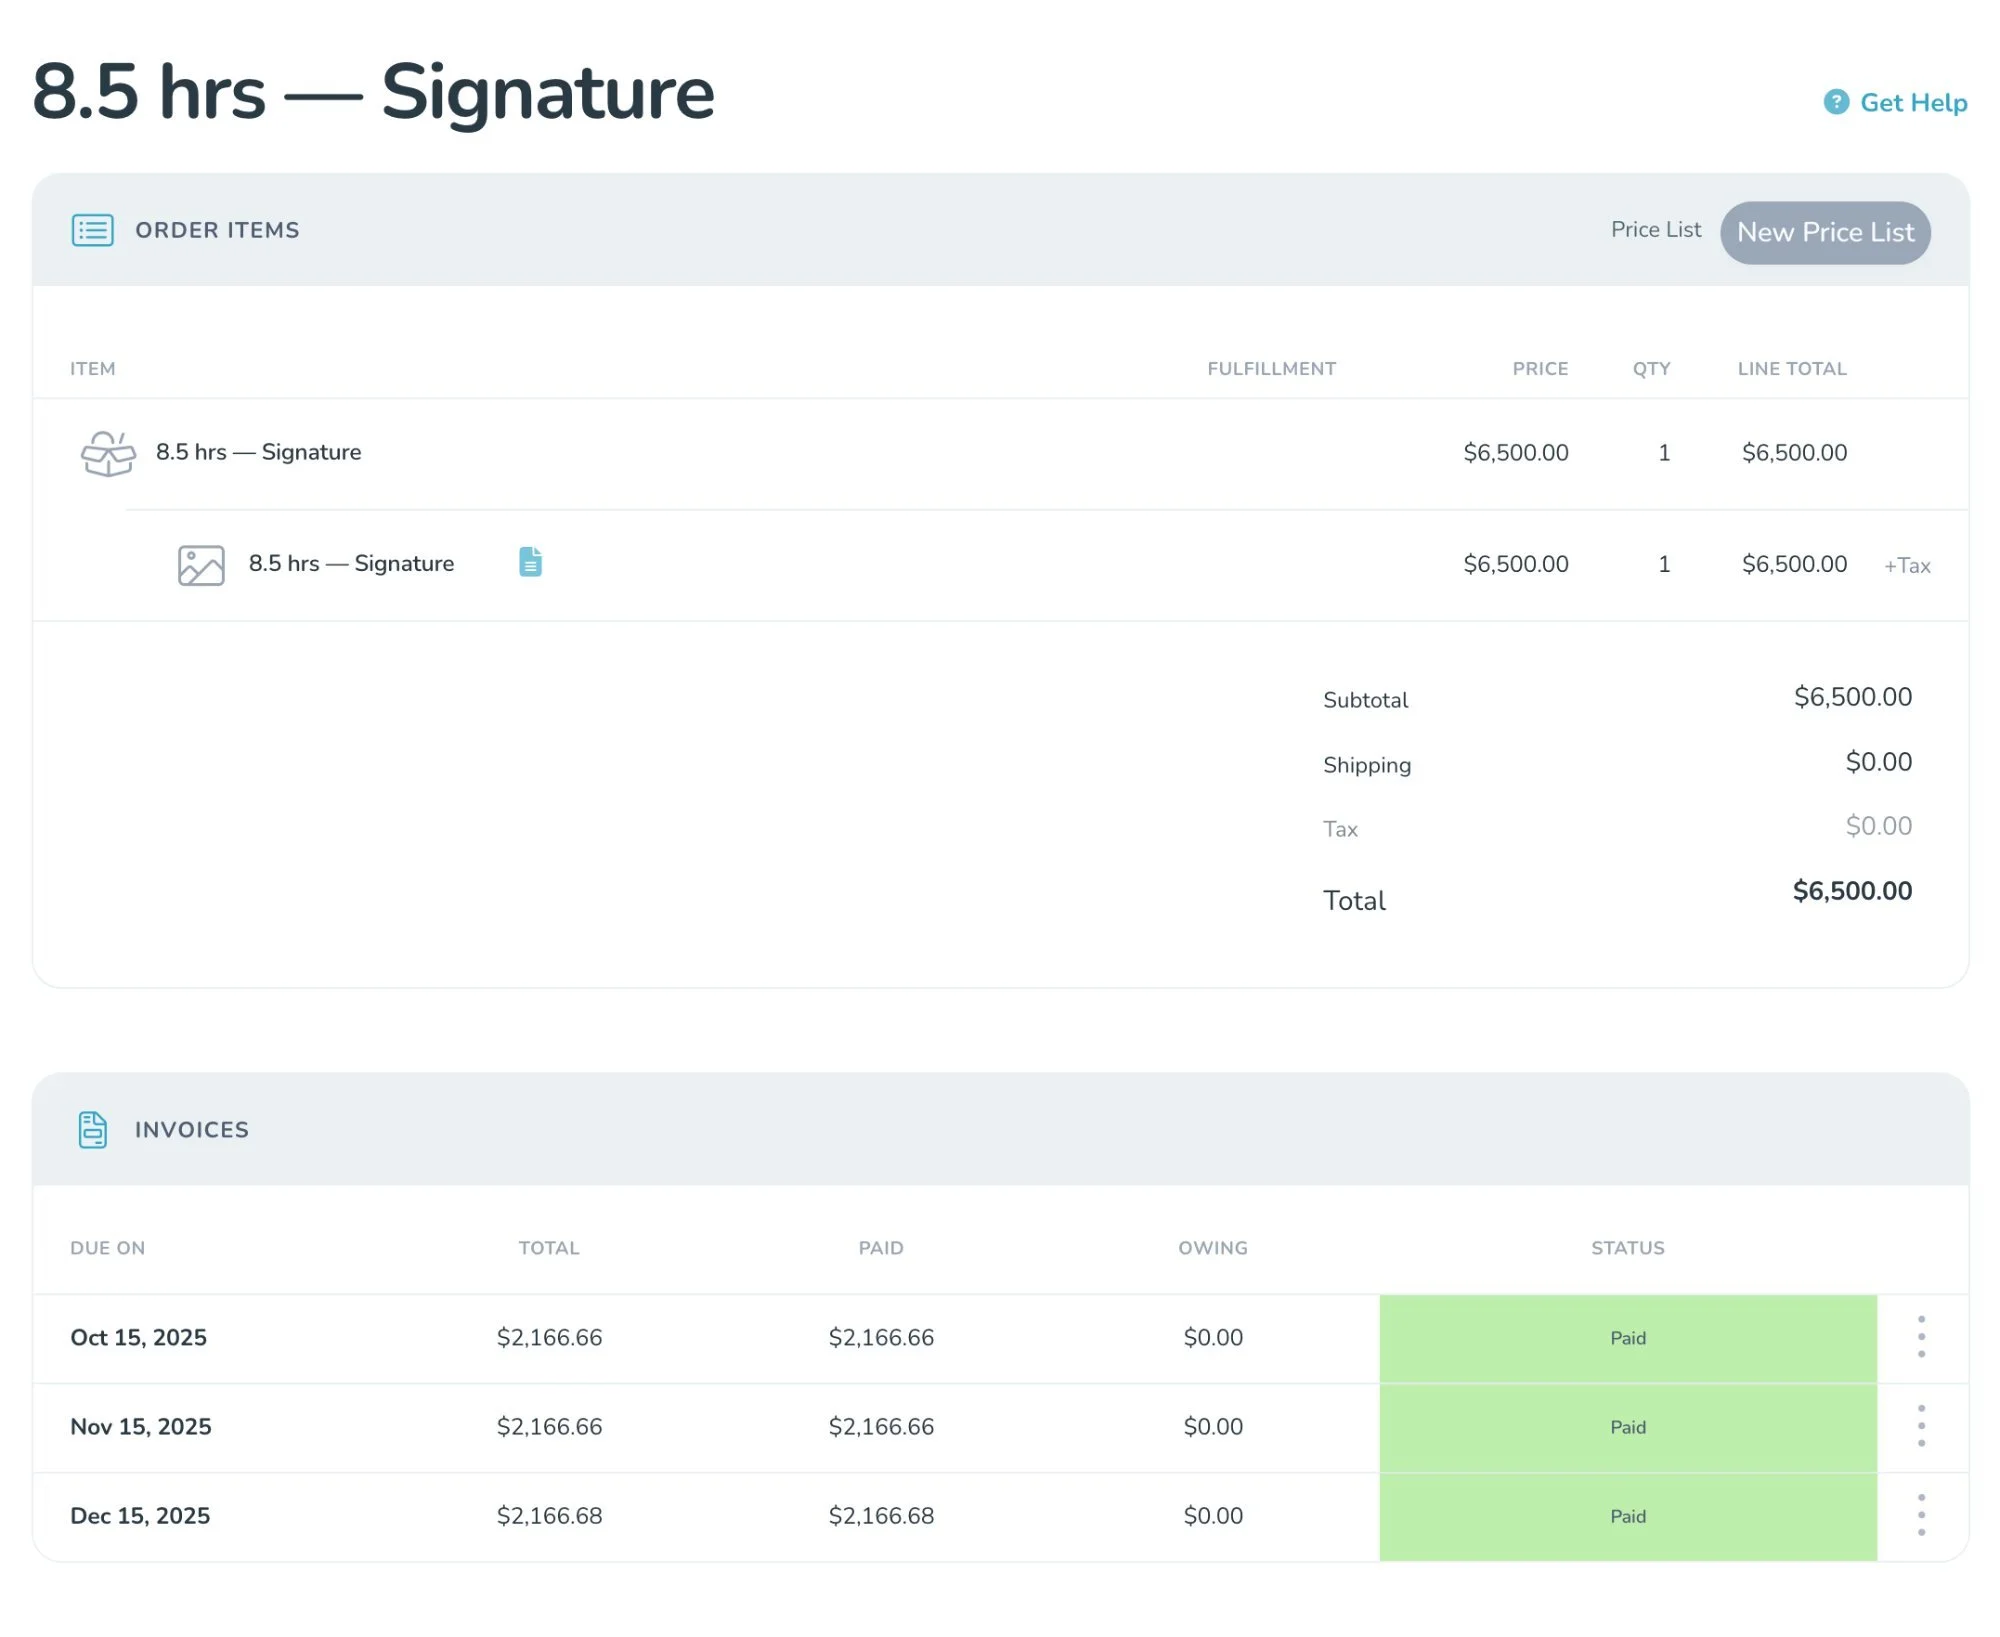Open options menu for Nov 15 invoice
This screenshot has width=2000, height=1637.
click(1921, 1426)
